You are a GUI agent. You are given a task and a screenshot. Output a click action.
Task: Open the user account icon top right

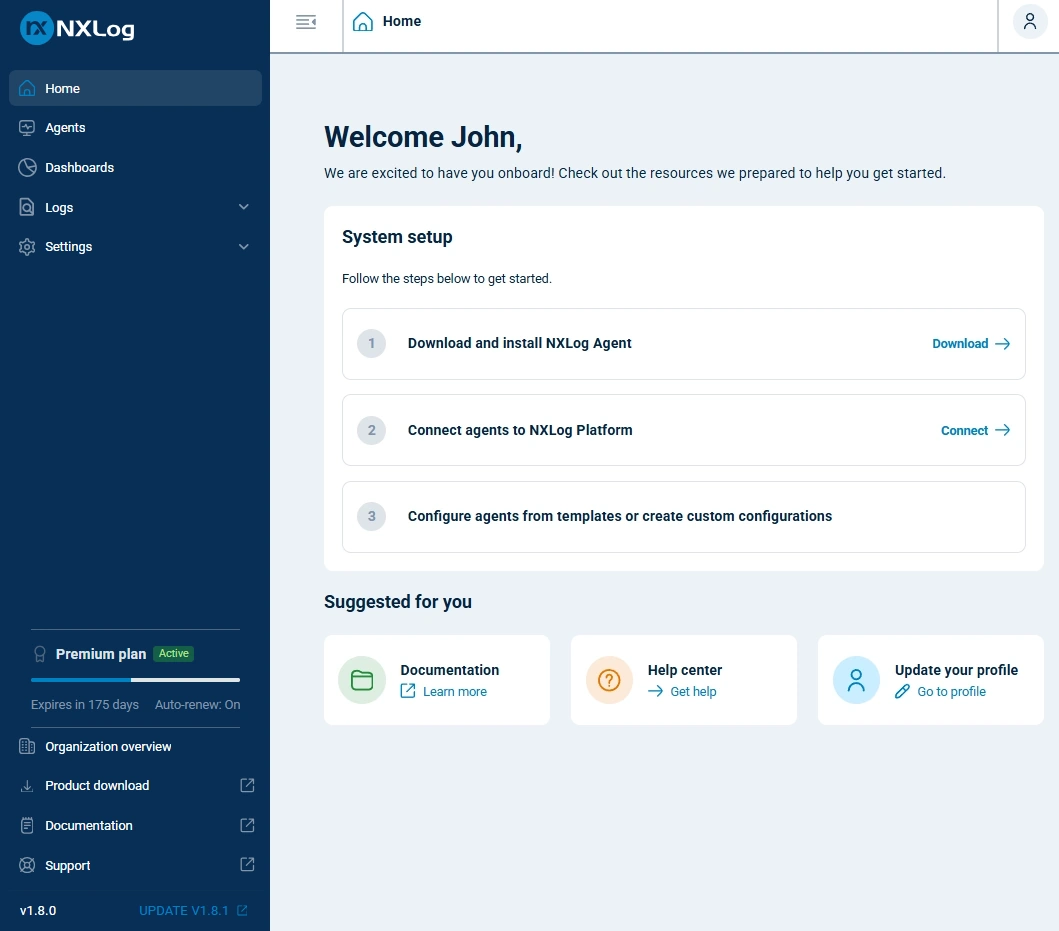point(1029,21)
